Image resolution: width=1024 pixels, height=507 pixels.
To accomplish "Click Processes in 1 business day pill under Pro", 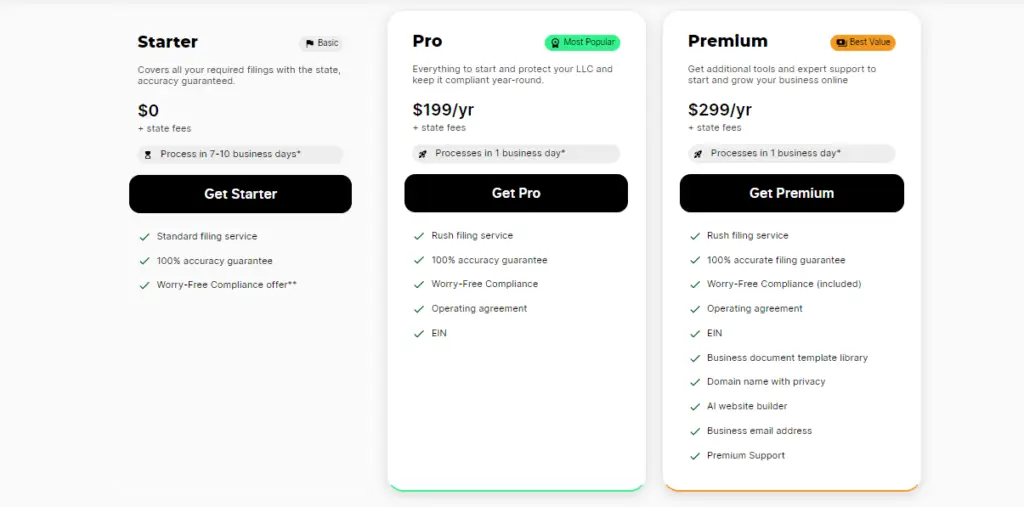I will [x=516, y=154].
